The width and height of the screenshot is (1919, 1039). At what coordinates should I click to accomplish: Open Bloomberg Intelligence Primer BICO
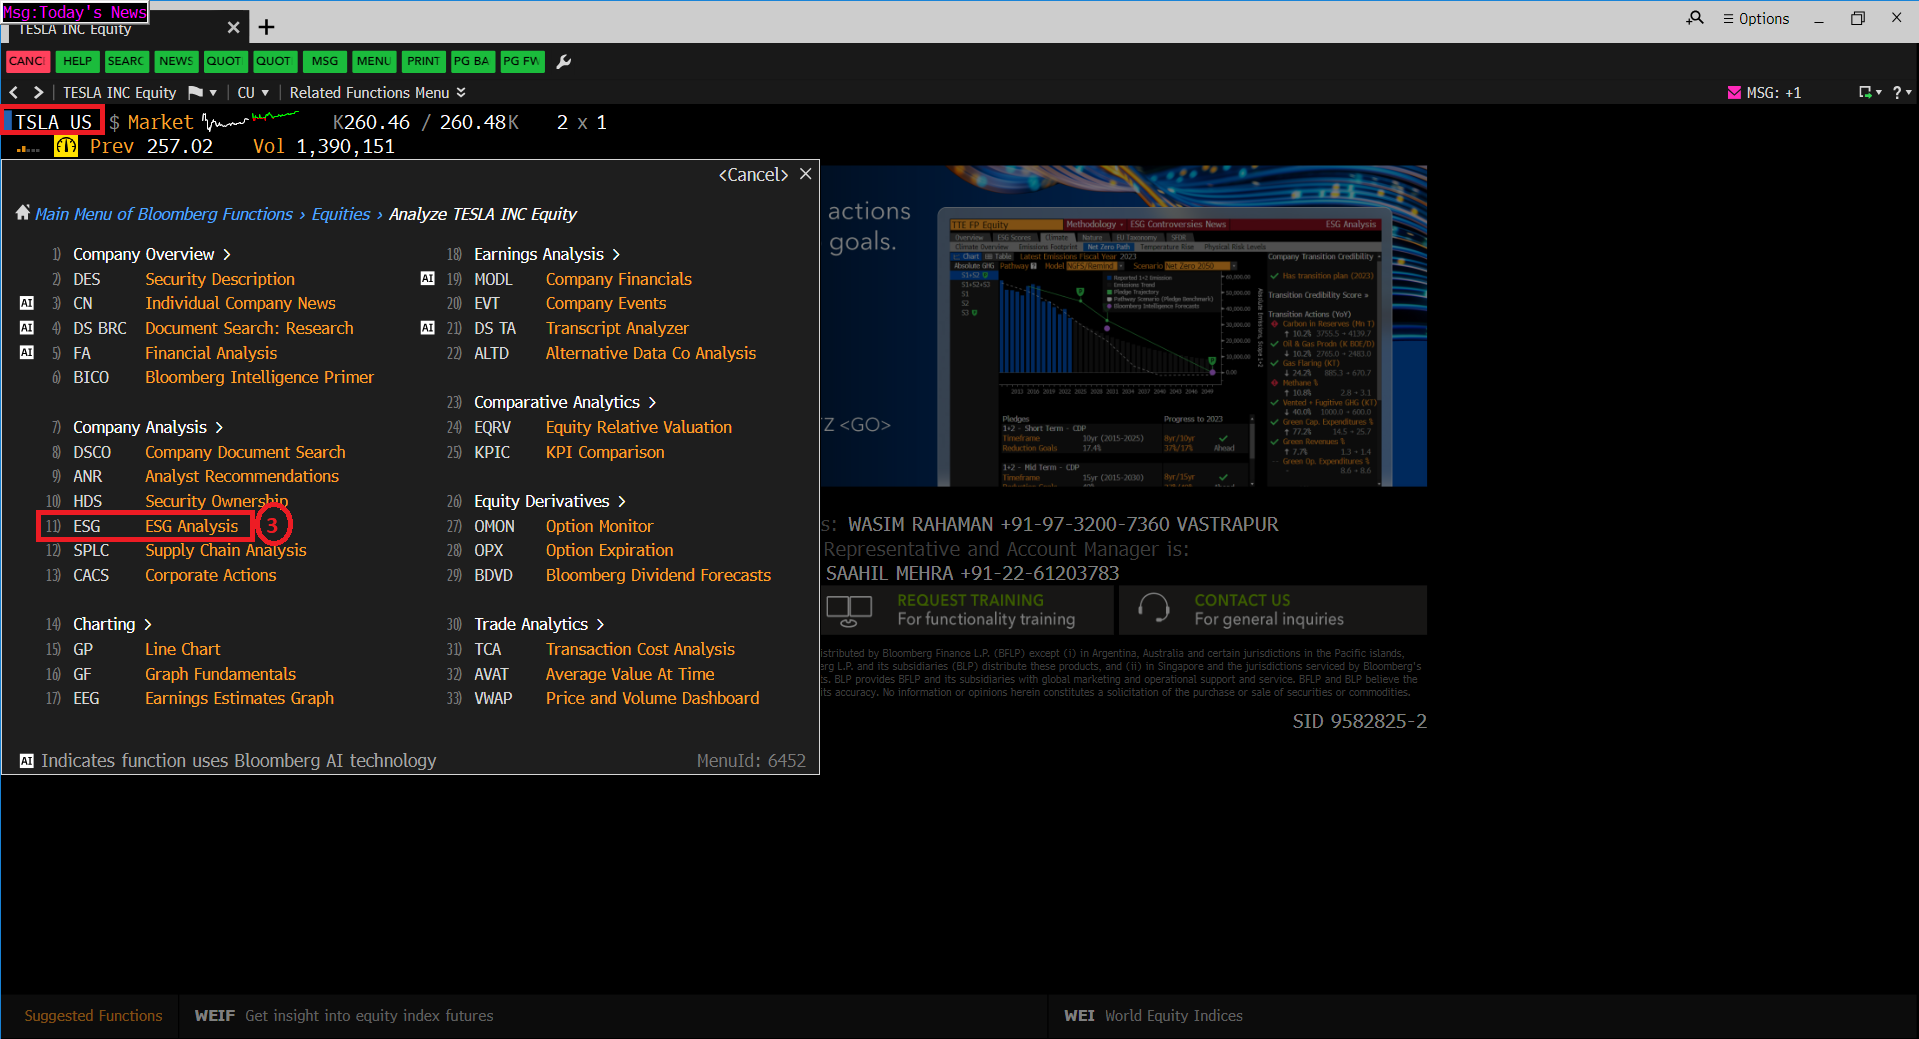click(x=223, y=377)
